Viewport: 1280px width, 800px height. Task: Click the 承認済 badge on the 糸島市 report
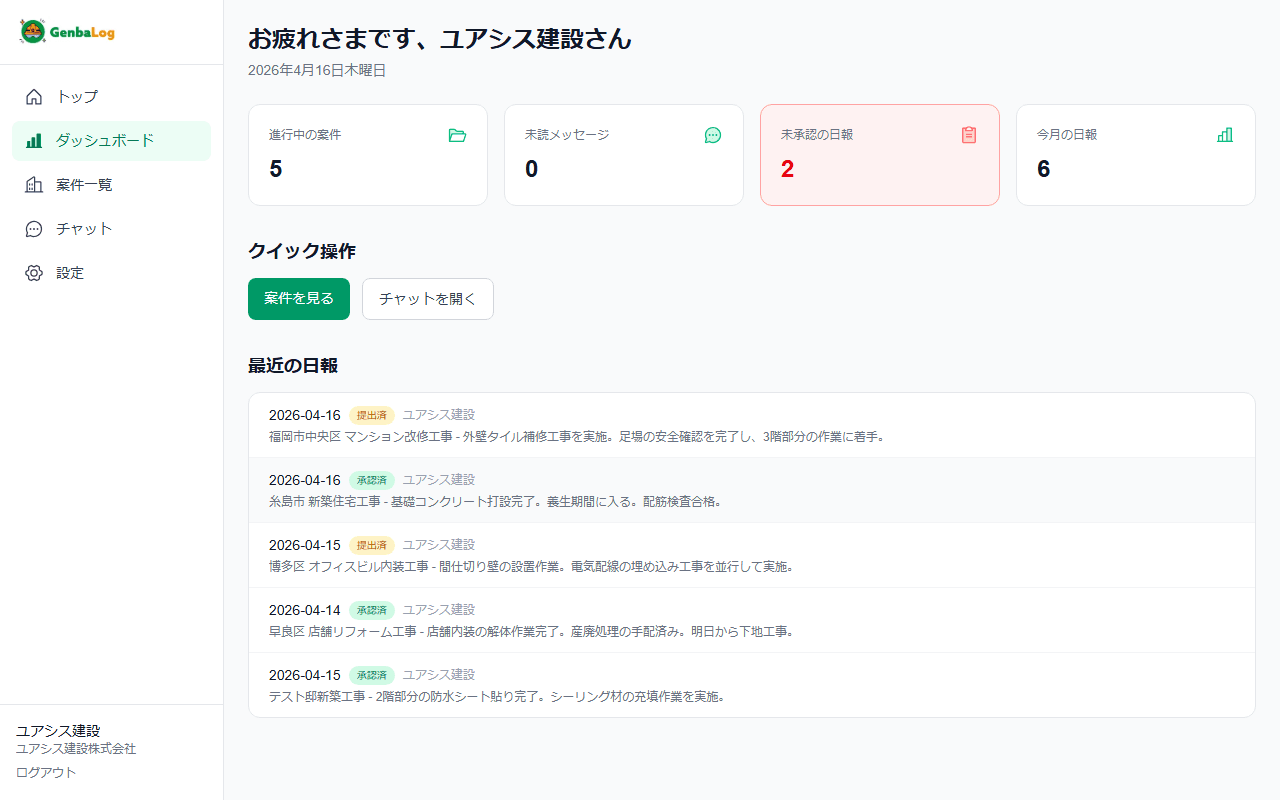point(371,480)
